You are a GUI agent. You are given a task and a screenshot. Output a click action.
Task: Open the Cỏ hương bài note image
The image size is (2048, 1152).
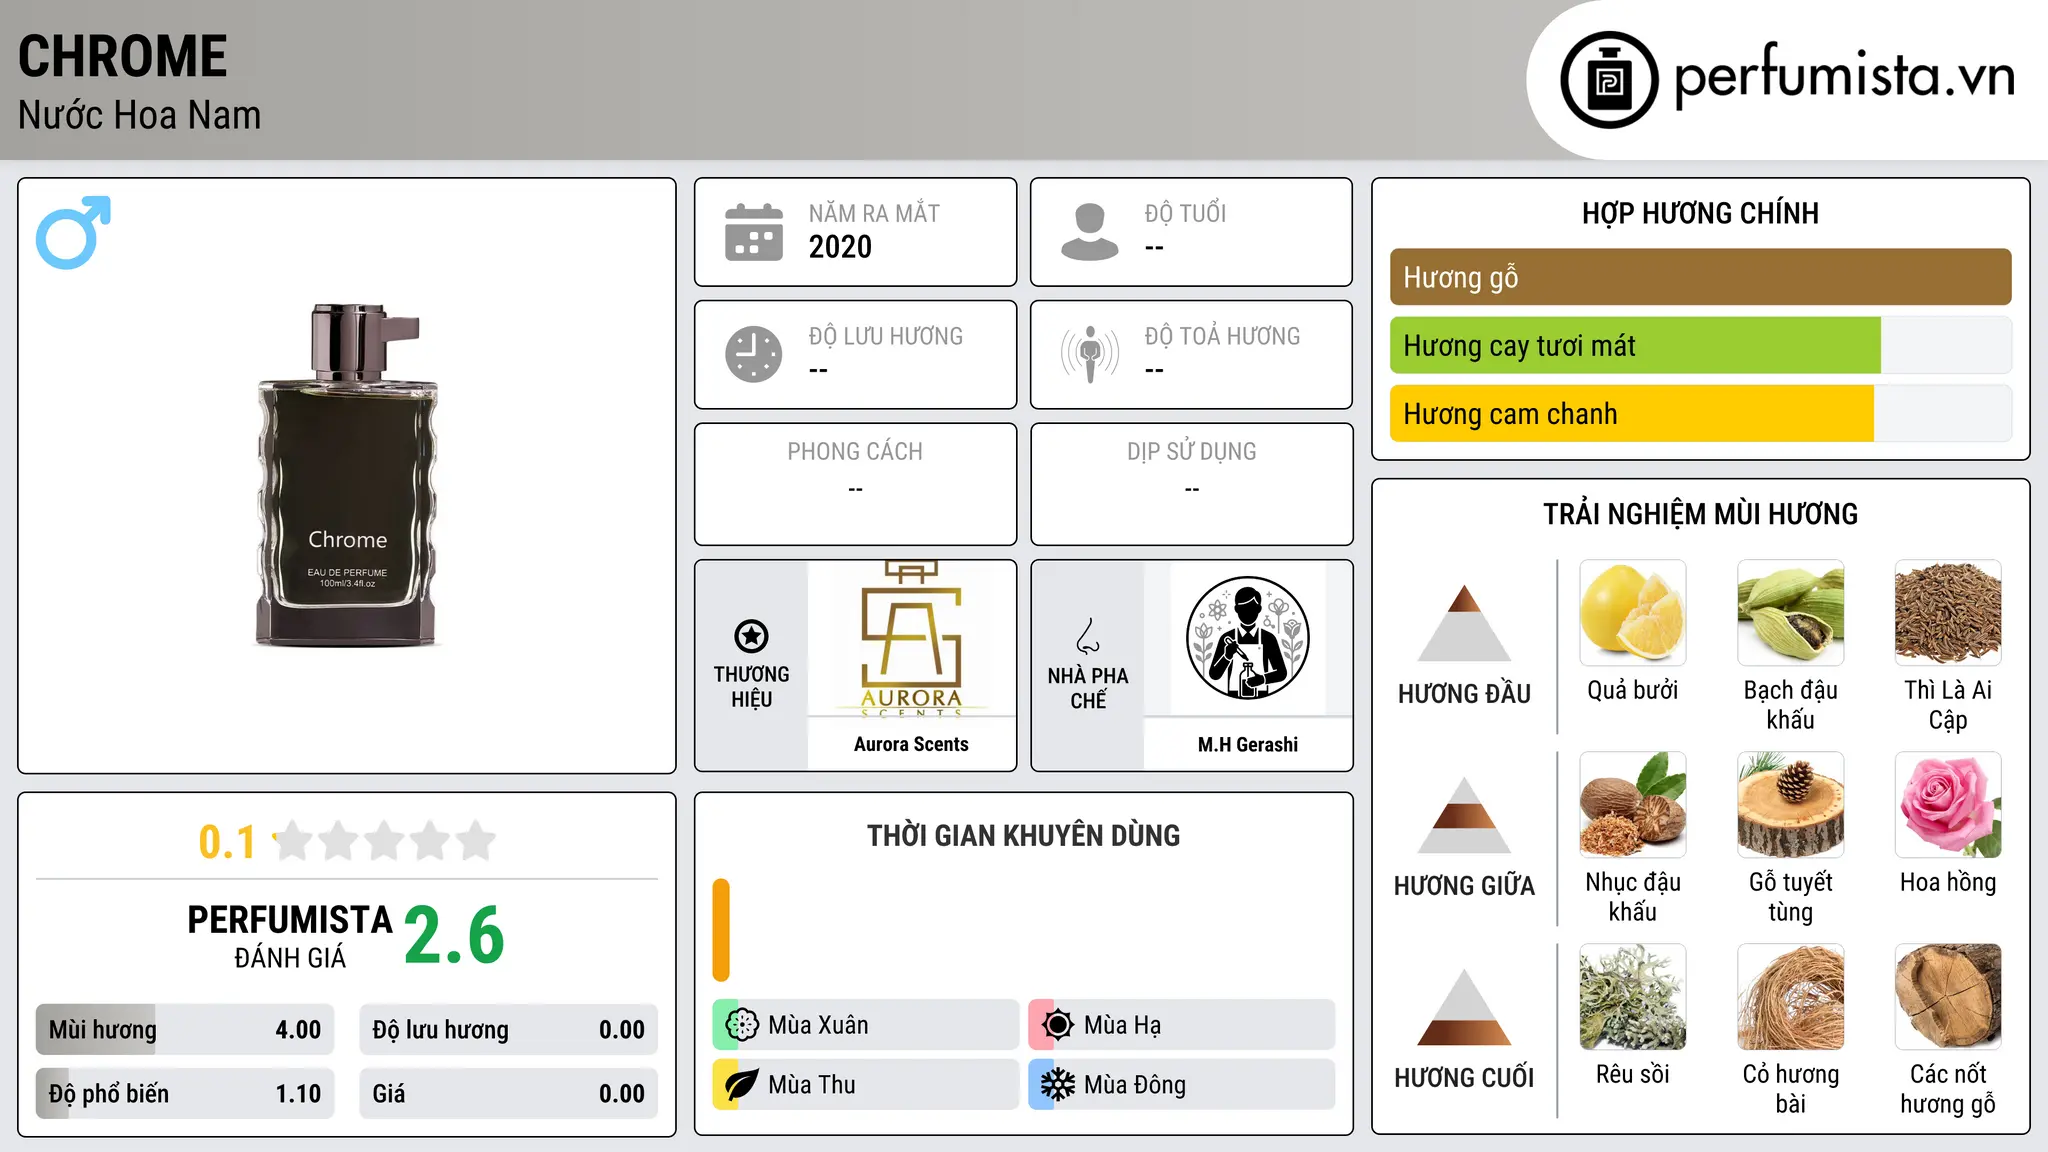(1791, 997)
